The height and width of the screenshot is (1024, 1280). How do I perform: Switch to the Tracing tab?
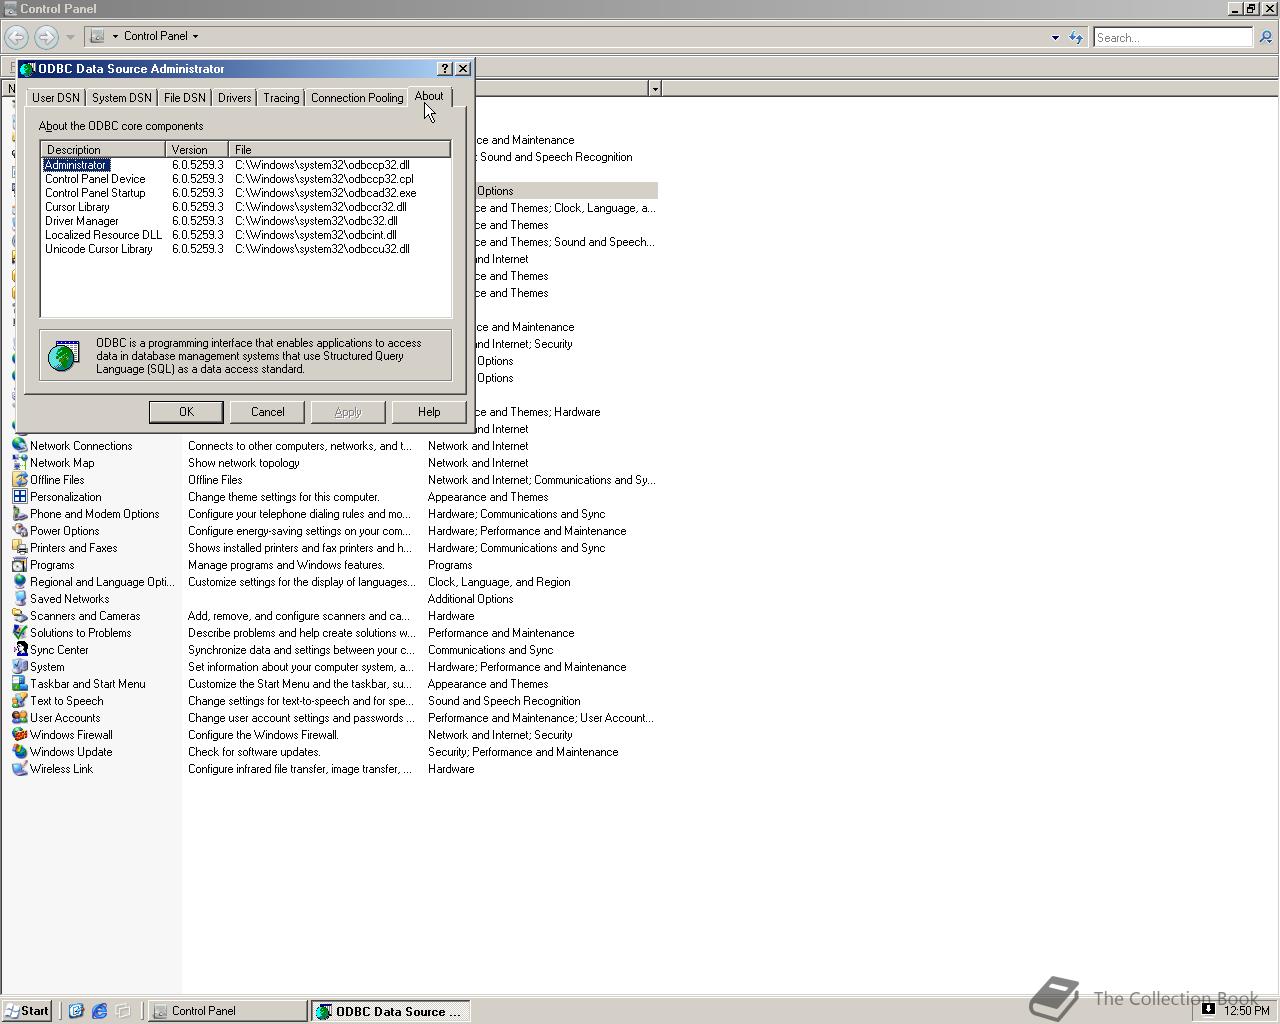[x=281, y=98]
